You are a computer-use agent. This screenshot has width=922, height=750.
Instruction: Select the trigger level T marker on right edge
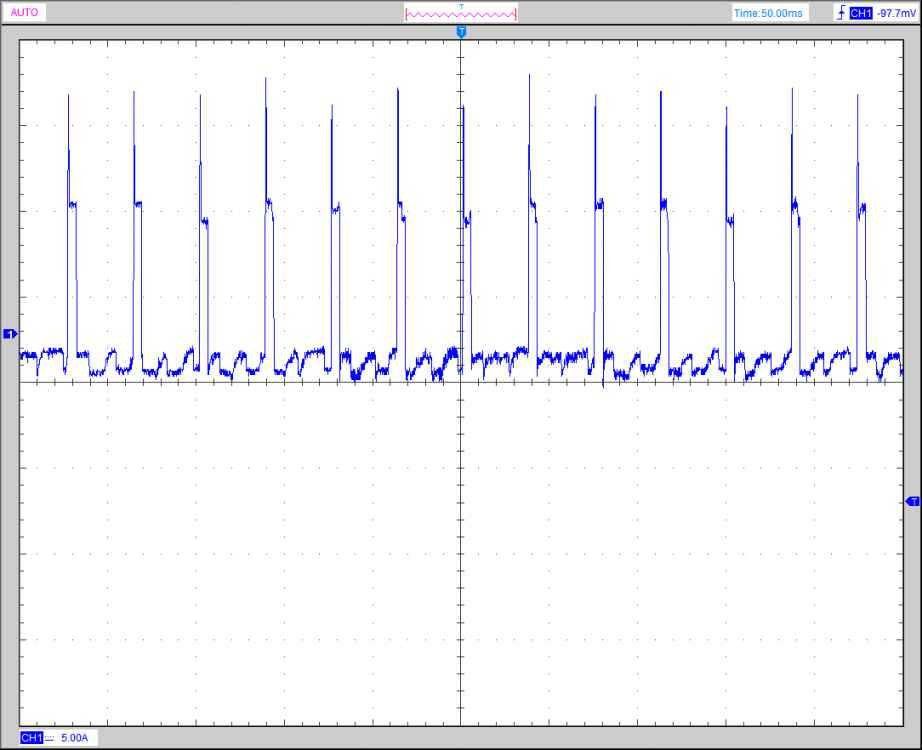912,501
